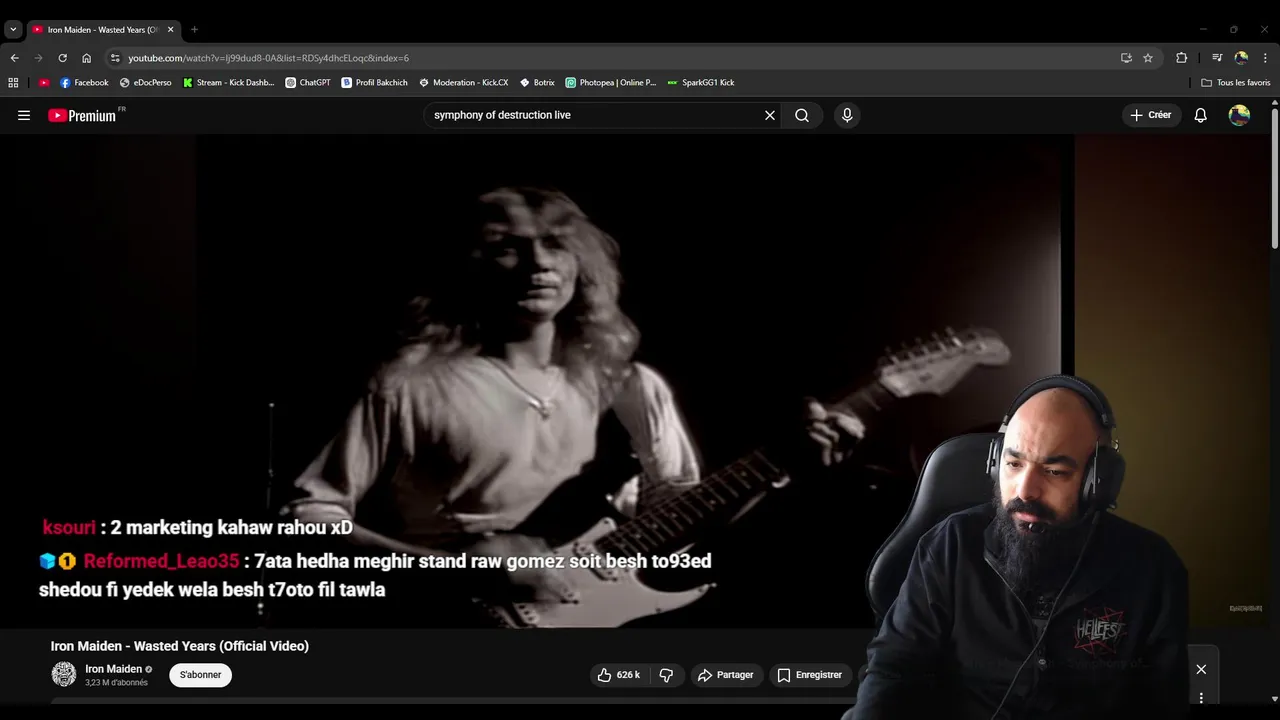Share the video via Partager
This screenshot has width=1280, height=720.
pos(726,675)
